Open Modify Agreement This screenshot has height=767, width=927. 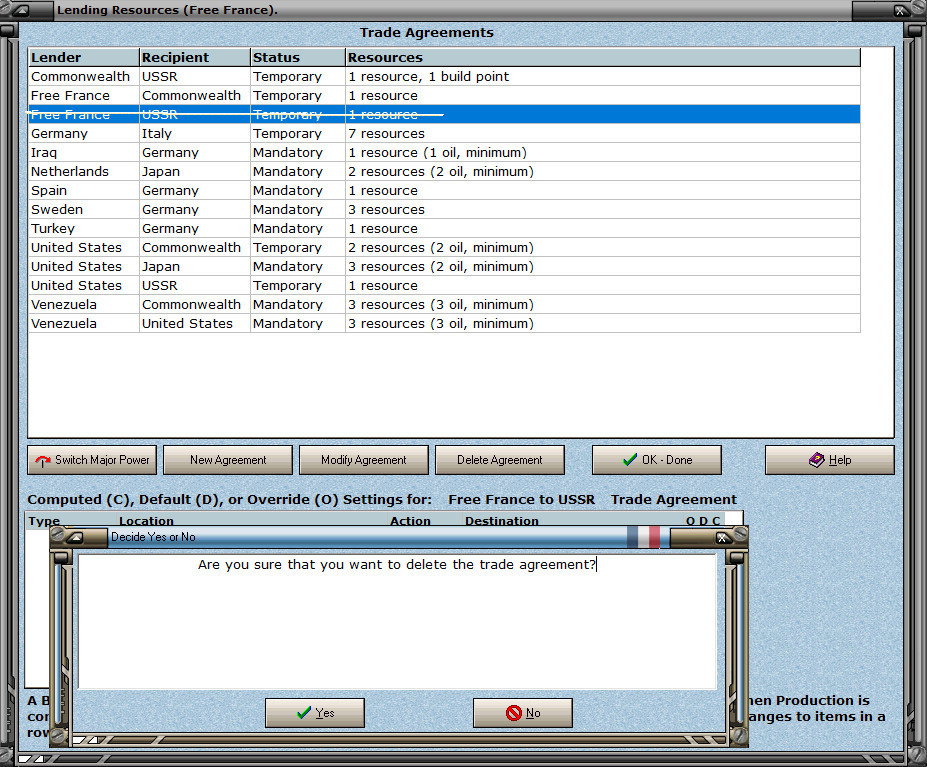click(364, 460)
